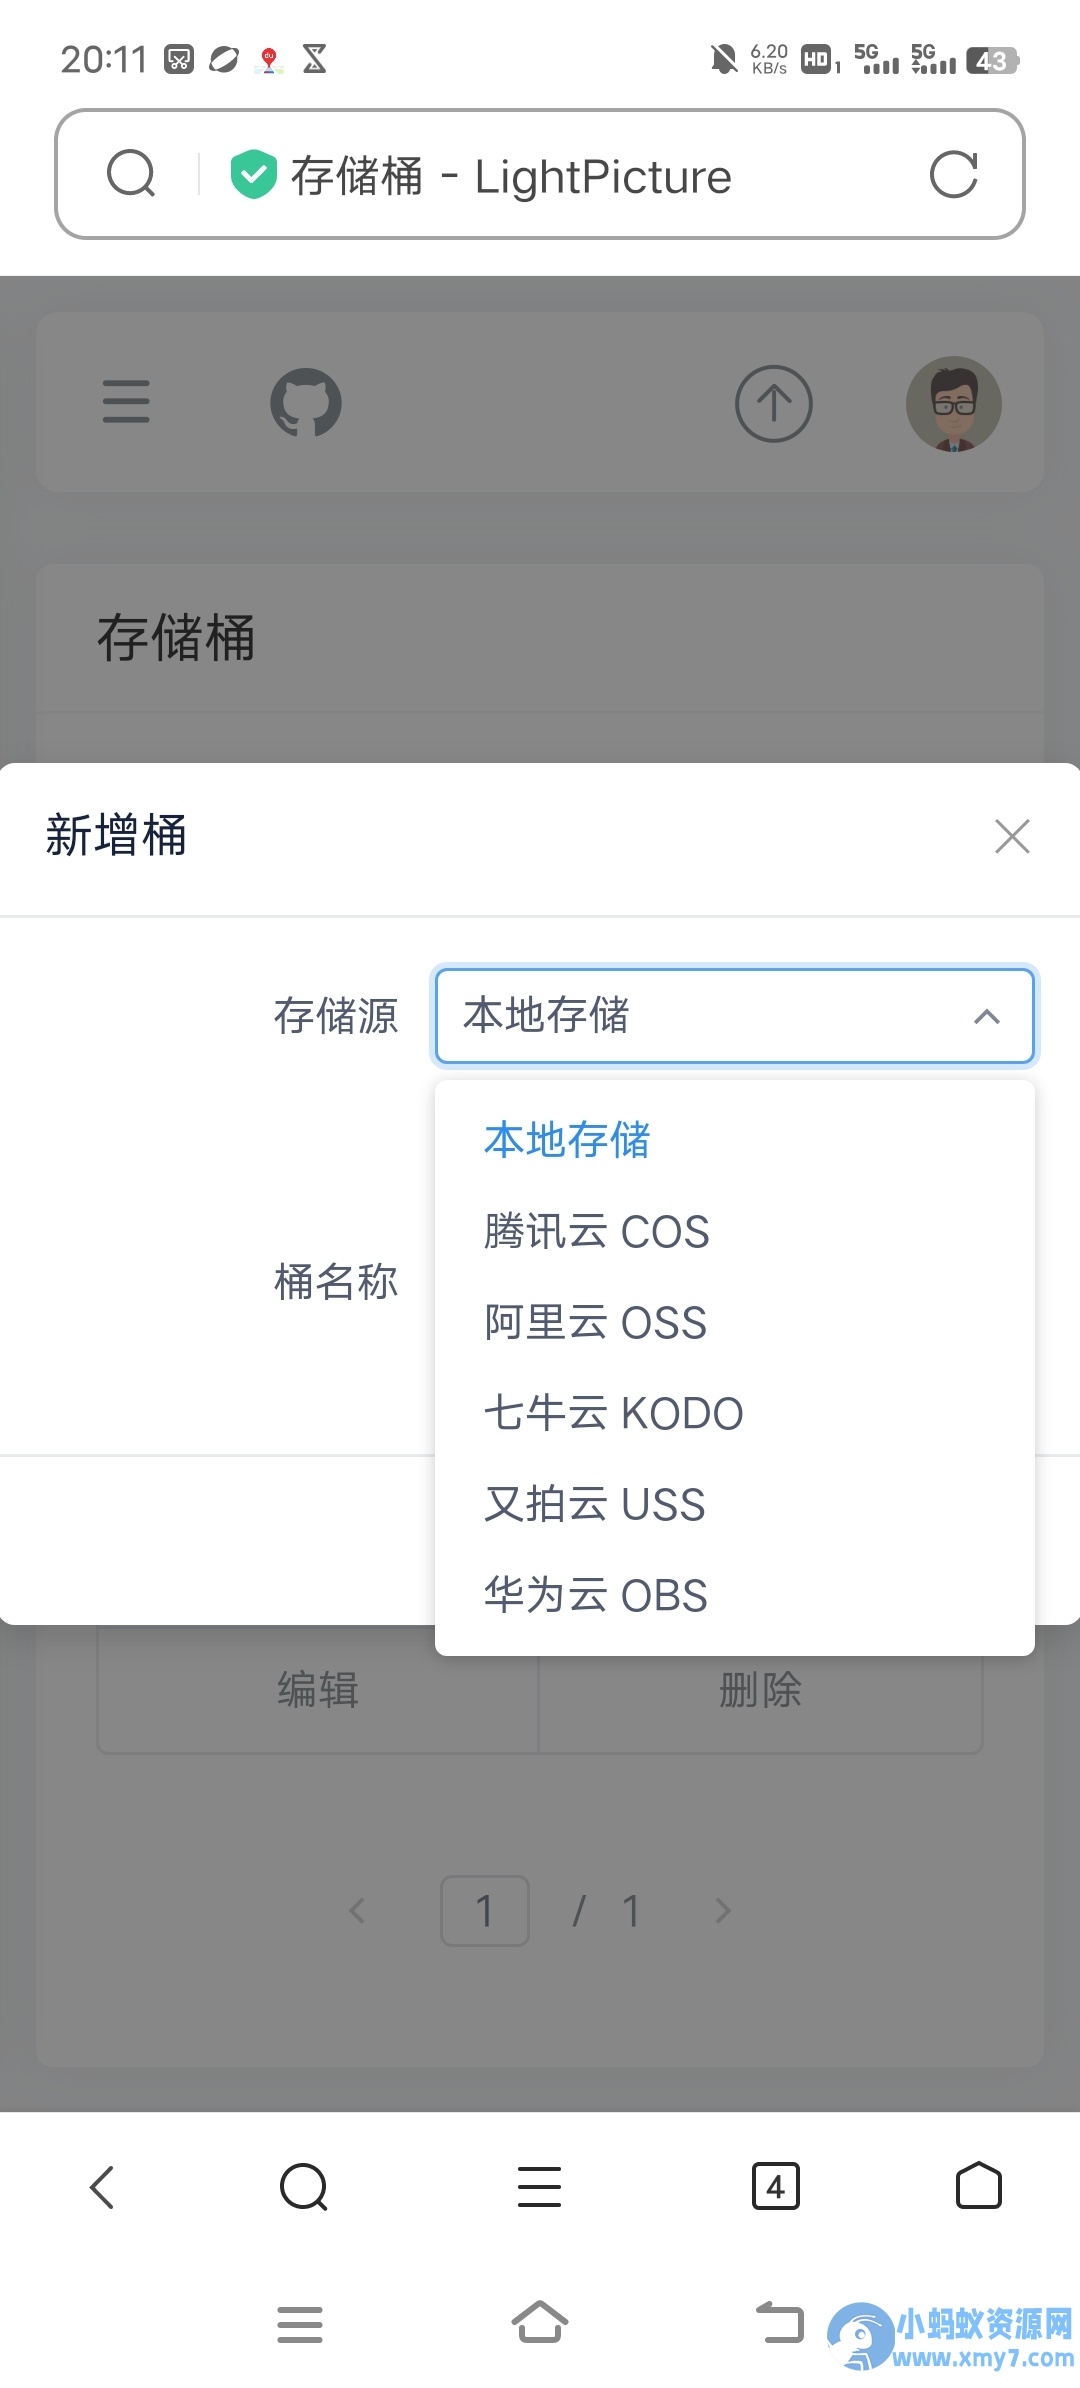Tap the 桶名称 field label
Viewport: 1080px width, 2388px height.
click(x=336, y=1282)
